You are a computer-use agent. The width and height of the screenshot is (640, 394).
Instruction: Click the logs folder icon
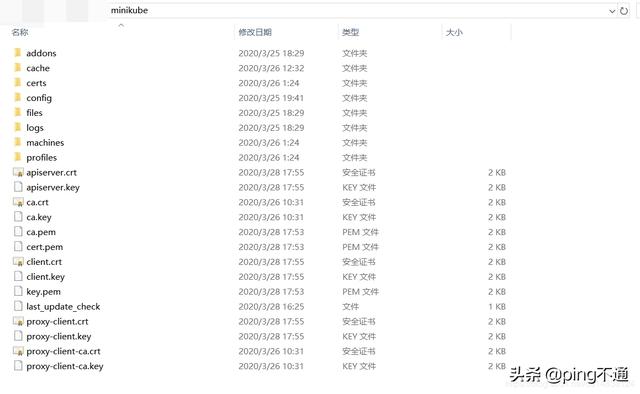pos(18,127)
